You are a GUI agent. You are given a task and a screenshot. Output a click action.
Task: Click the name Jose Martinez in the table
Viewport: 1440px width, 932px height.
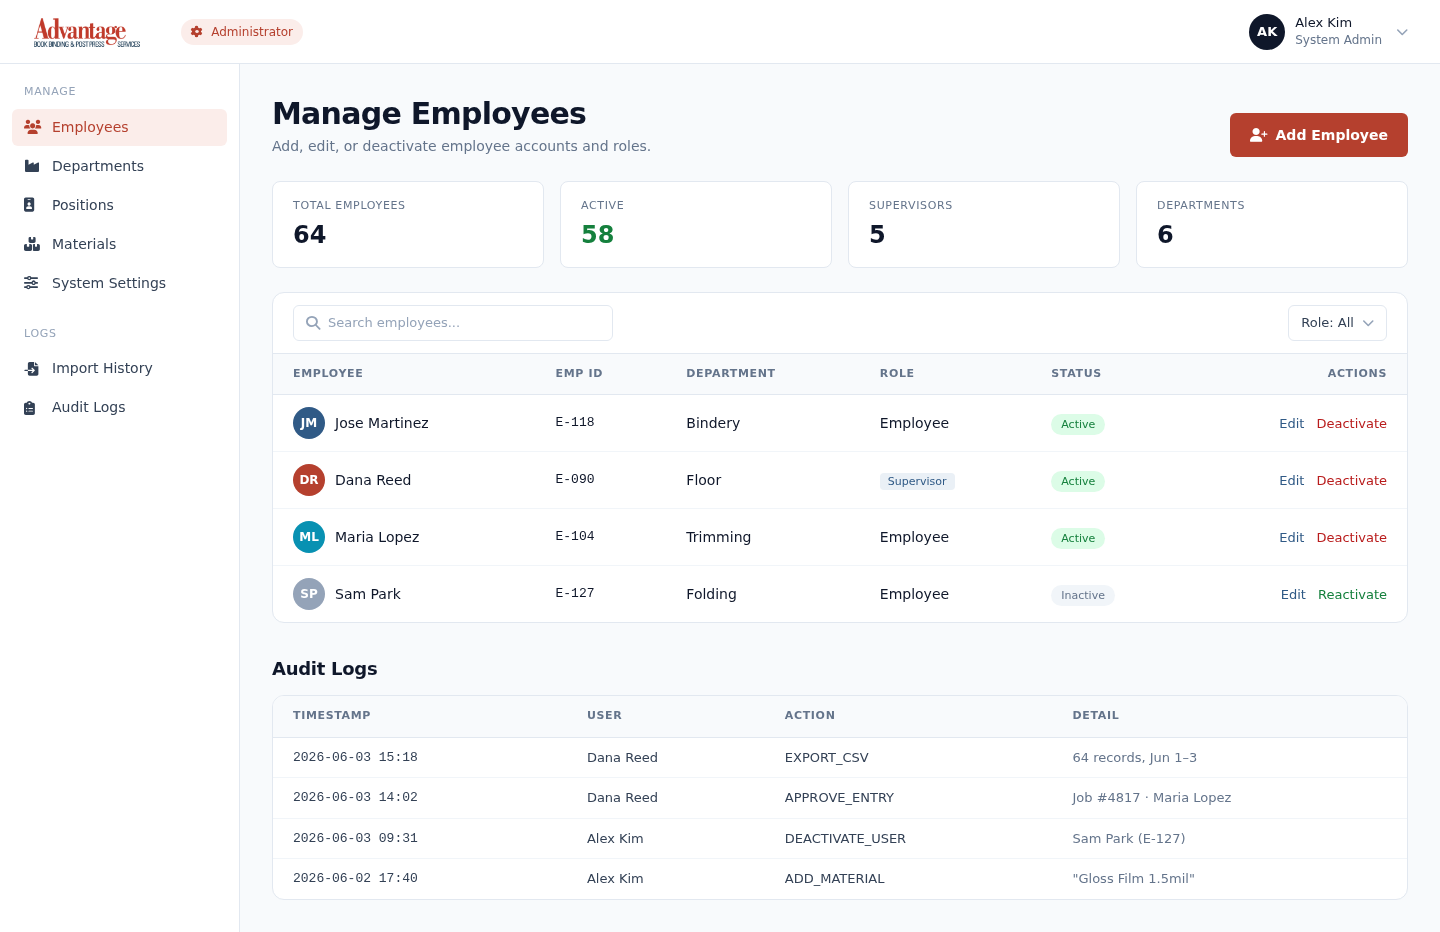tap(382, 423)
